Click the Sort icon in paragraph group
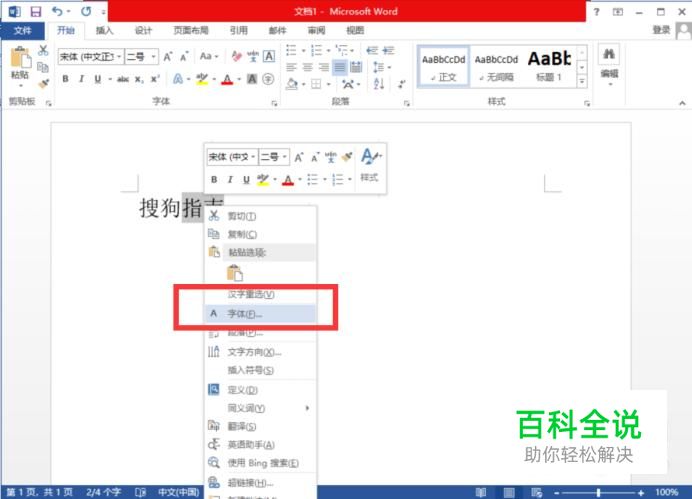The image size is (692, 499). tap(379, 83)
